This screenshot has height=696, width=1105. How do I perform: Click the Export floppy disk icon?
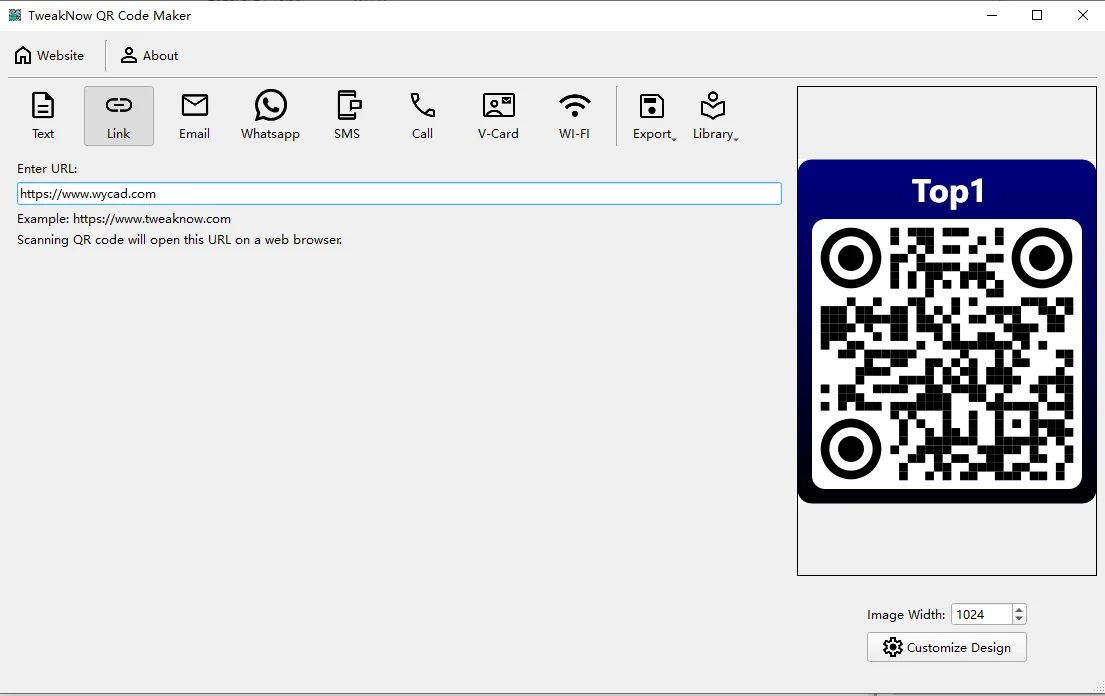pyautogui.click(x=651, y=105)
